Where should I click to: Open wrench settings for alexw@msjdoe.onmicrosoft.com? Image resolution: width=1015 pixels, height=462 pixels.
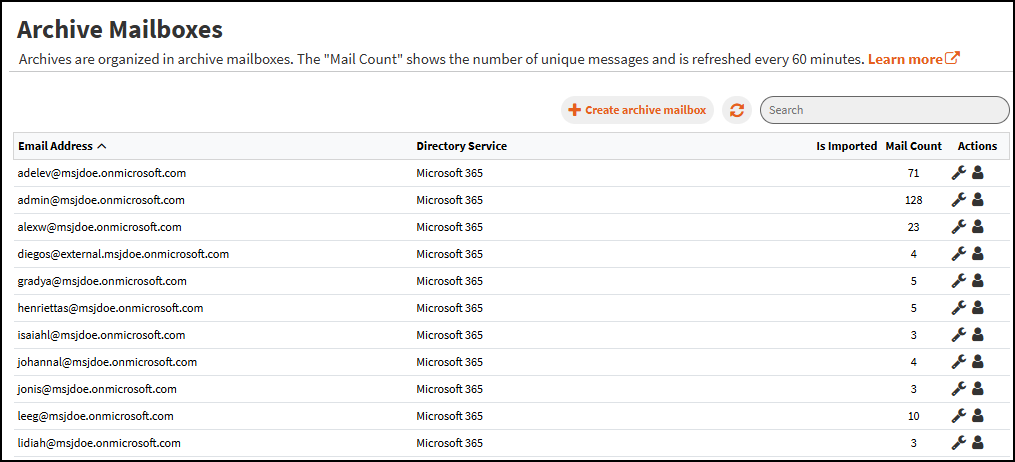coord(958,227)
